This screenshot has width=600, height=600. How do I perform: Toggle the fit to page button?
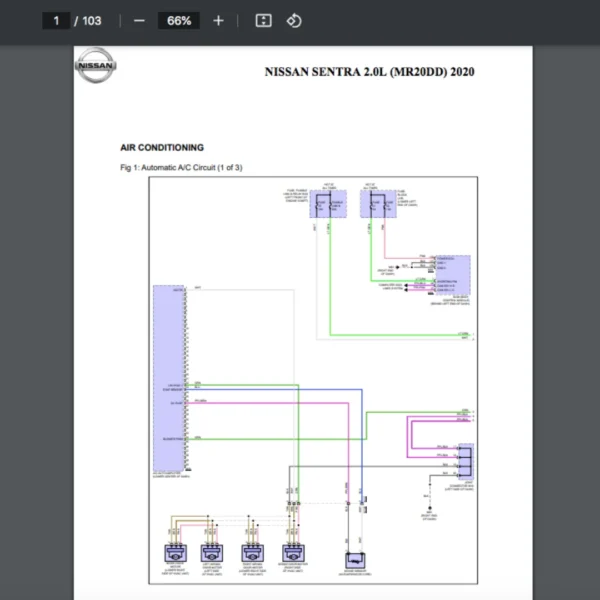pyautogui.click(x=263, y=21)
